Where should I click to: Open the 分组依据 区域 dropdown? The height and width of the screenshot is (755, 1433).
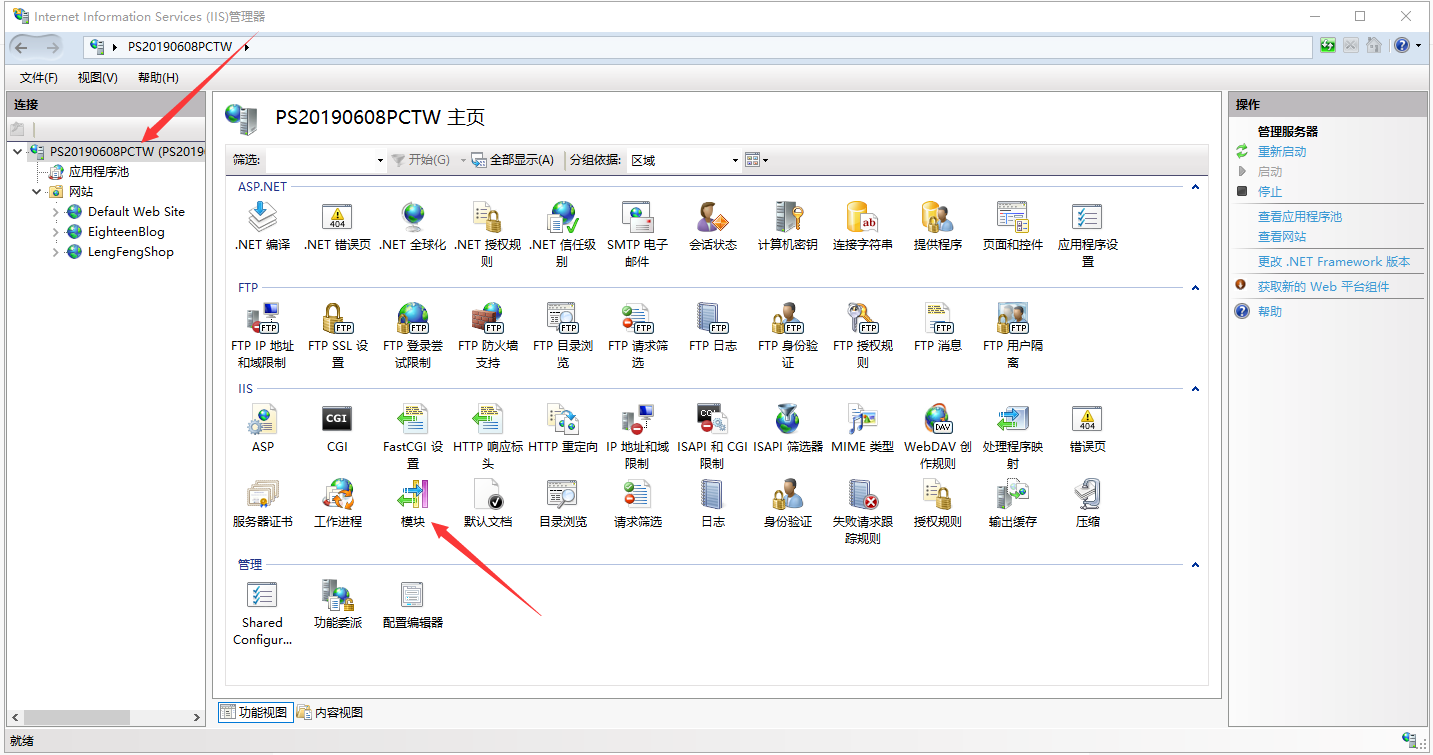(735, 160)
